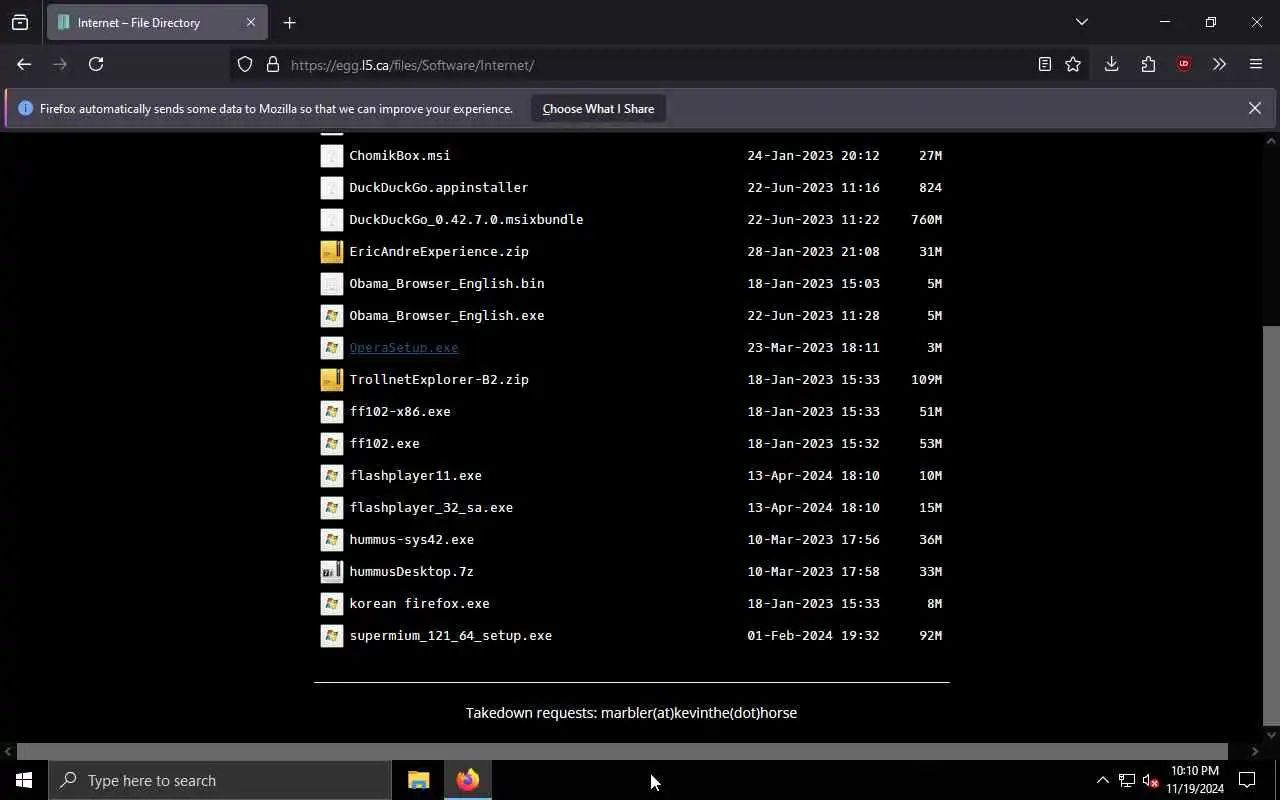The height and width of the screenshot is (800, 1280).
Task: Click the 01-Feb-2024 19:32 date text
Action: pyautogui.click(x=813, y=636)
